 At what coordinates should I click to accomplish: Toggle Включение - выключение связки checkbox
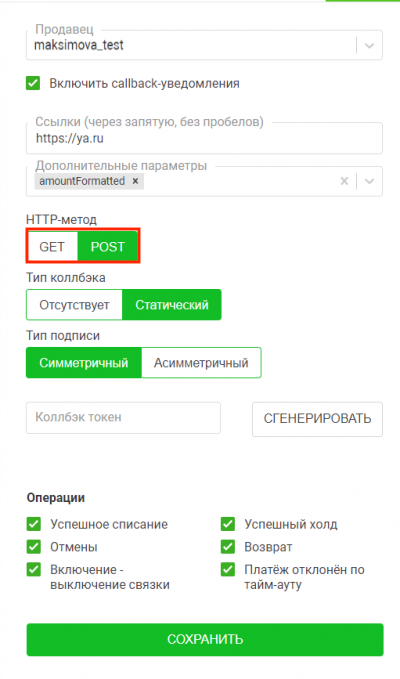[34, 569]
